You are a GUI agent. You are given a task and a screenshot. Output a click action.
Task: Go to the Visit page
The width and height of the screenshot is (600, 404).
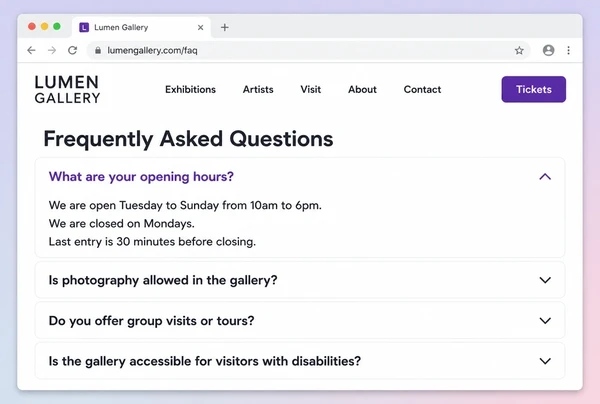pyautogui.click(x=310, y=90)
